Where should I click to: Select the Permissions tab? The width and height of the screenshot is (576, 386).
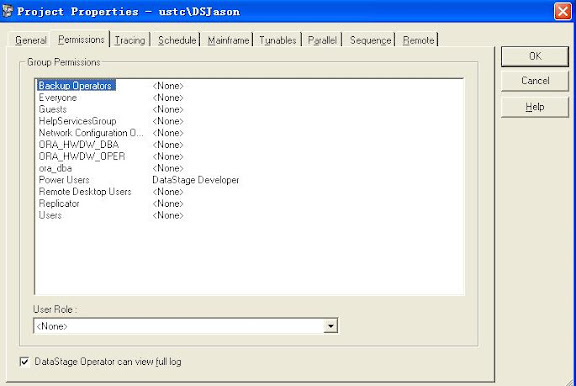point(81,39)
